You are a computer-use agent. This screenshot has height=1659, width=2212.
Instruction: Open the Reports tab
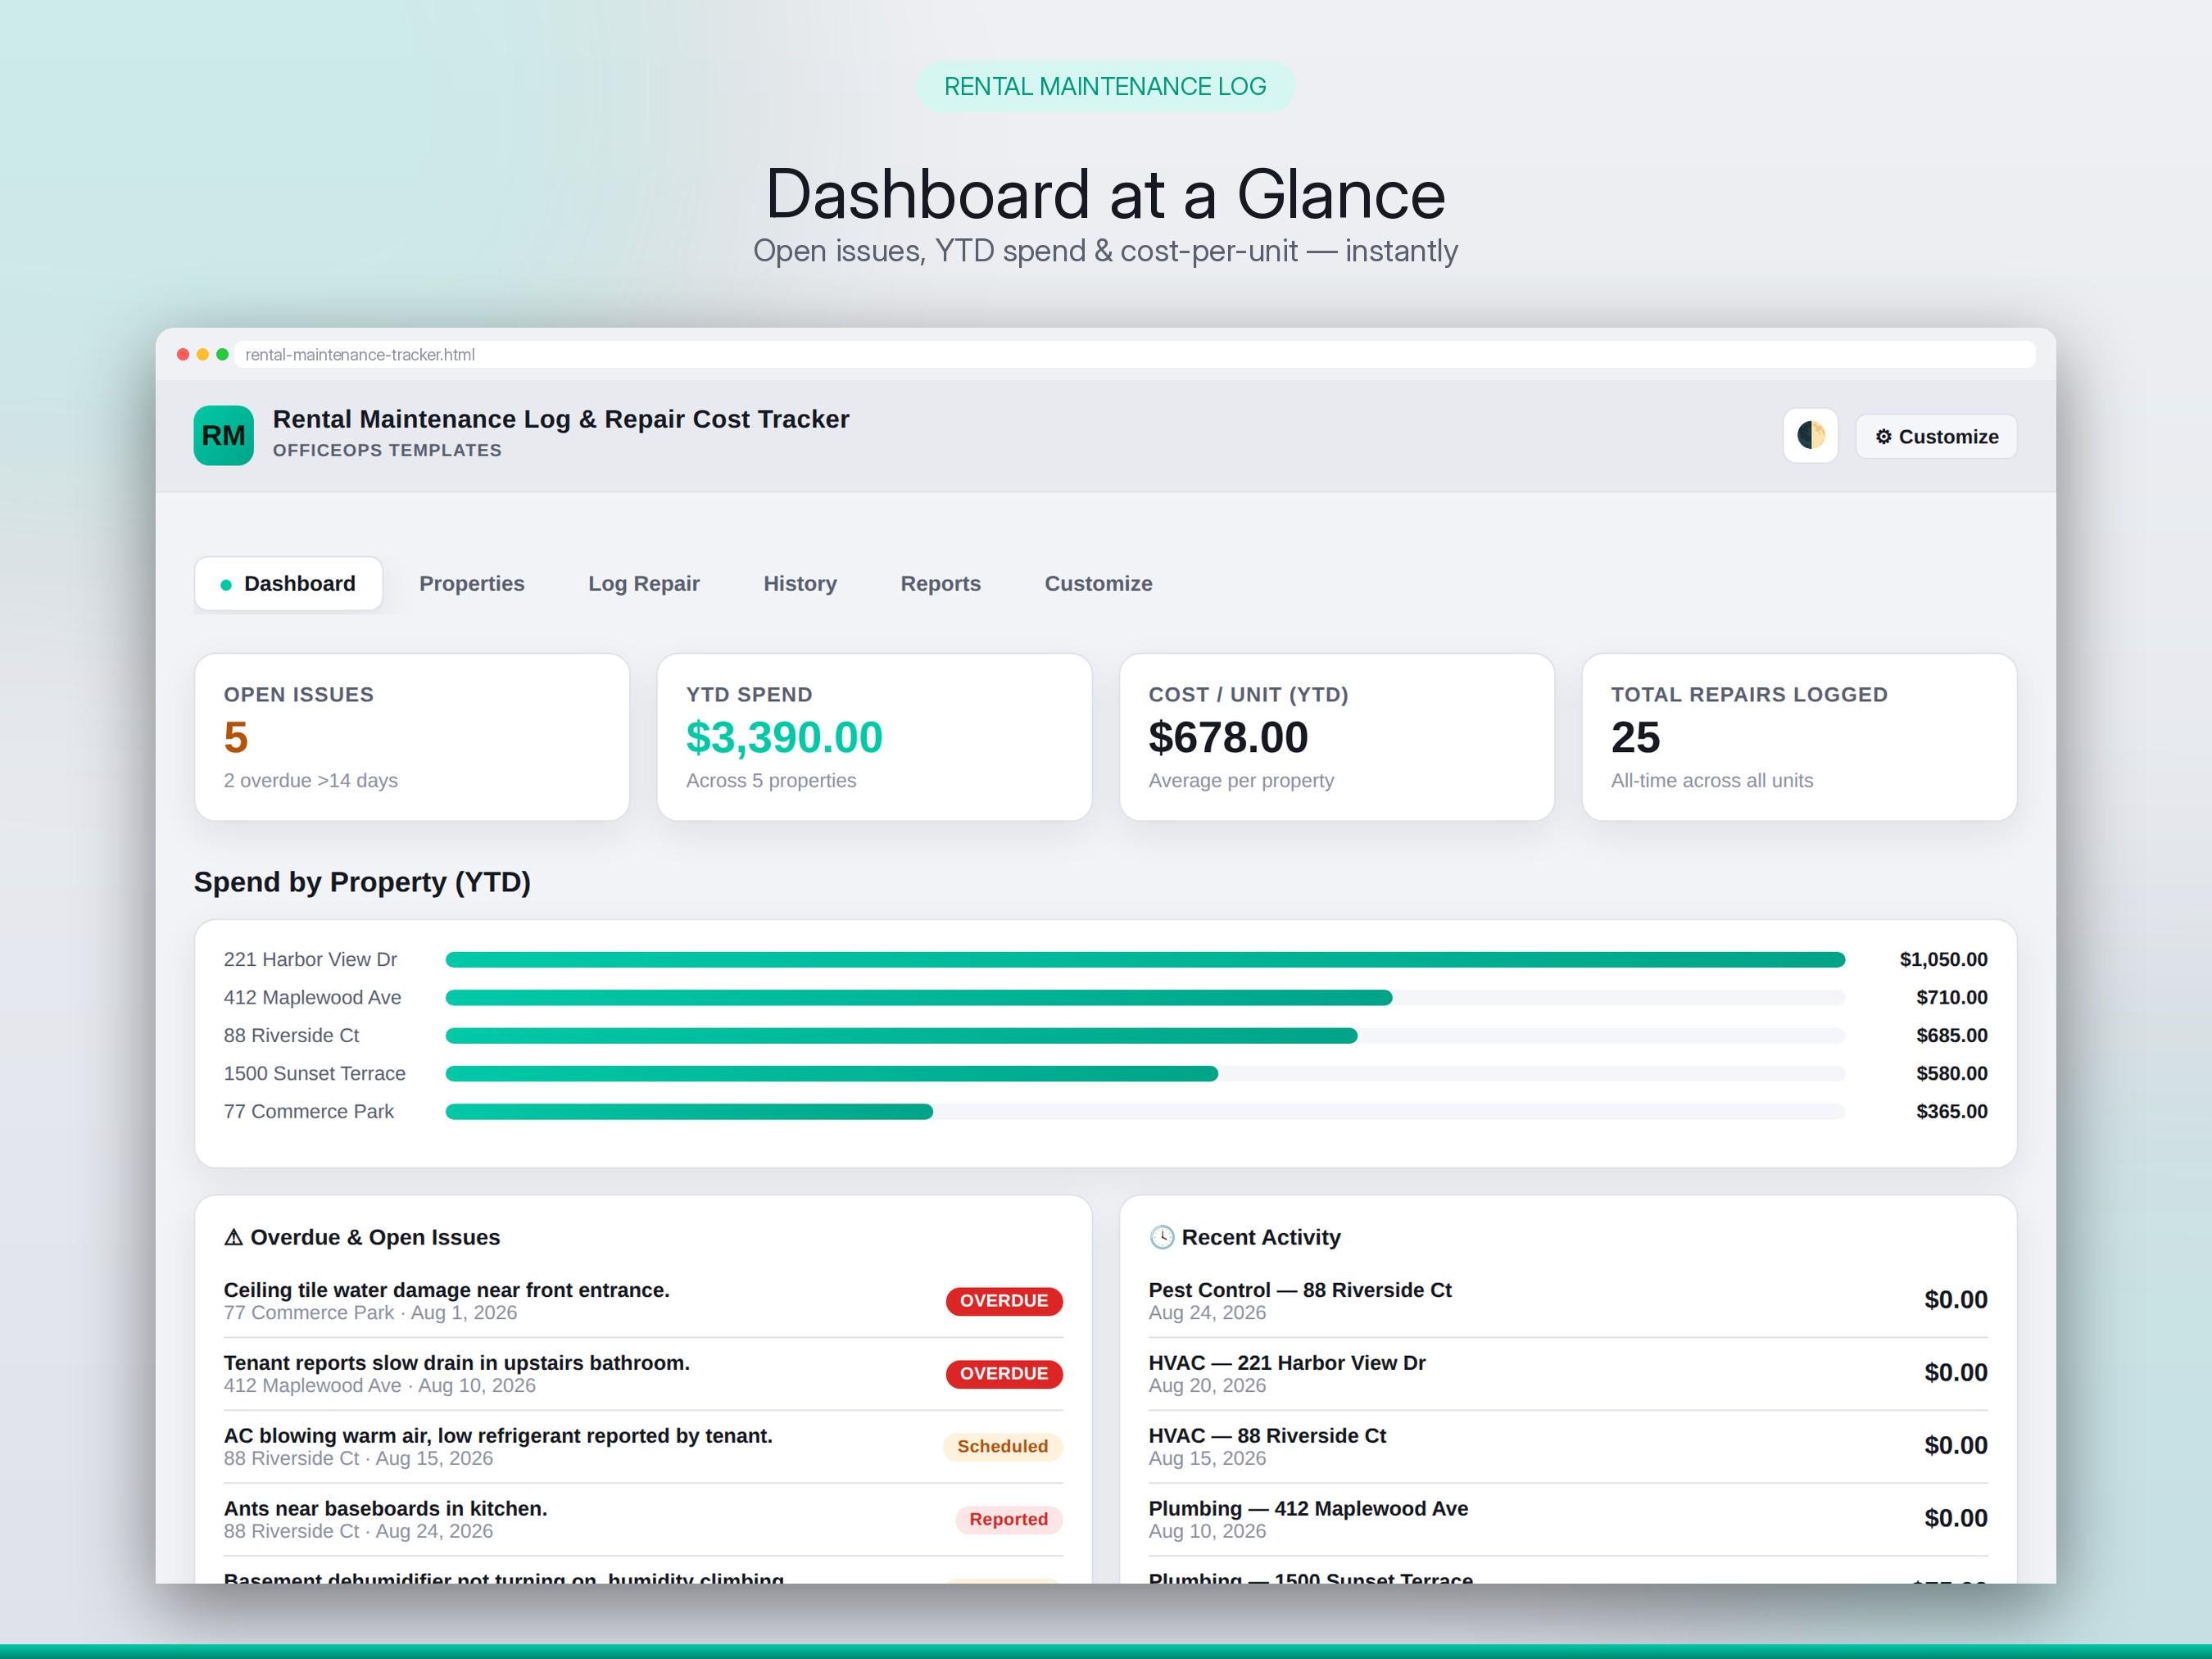(940, 583)
